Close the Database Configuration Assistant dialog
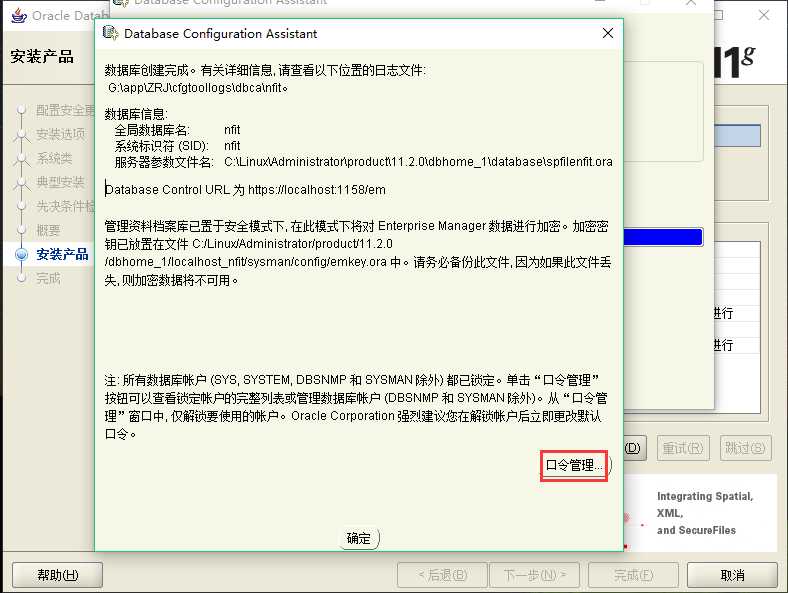 608,33
